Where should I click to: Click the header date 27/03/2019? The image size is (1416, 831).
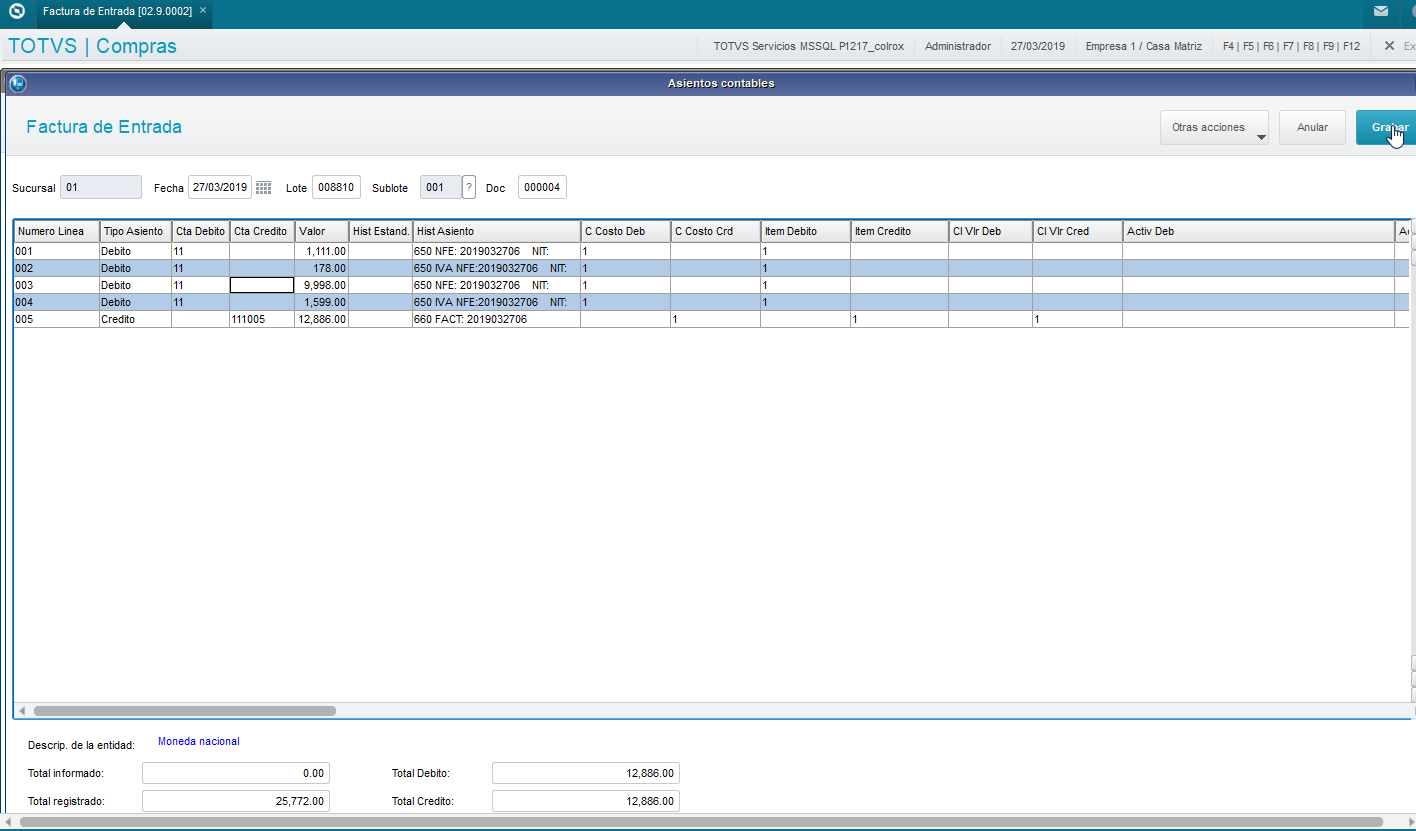[1038, 46]
